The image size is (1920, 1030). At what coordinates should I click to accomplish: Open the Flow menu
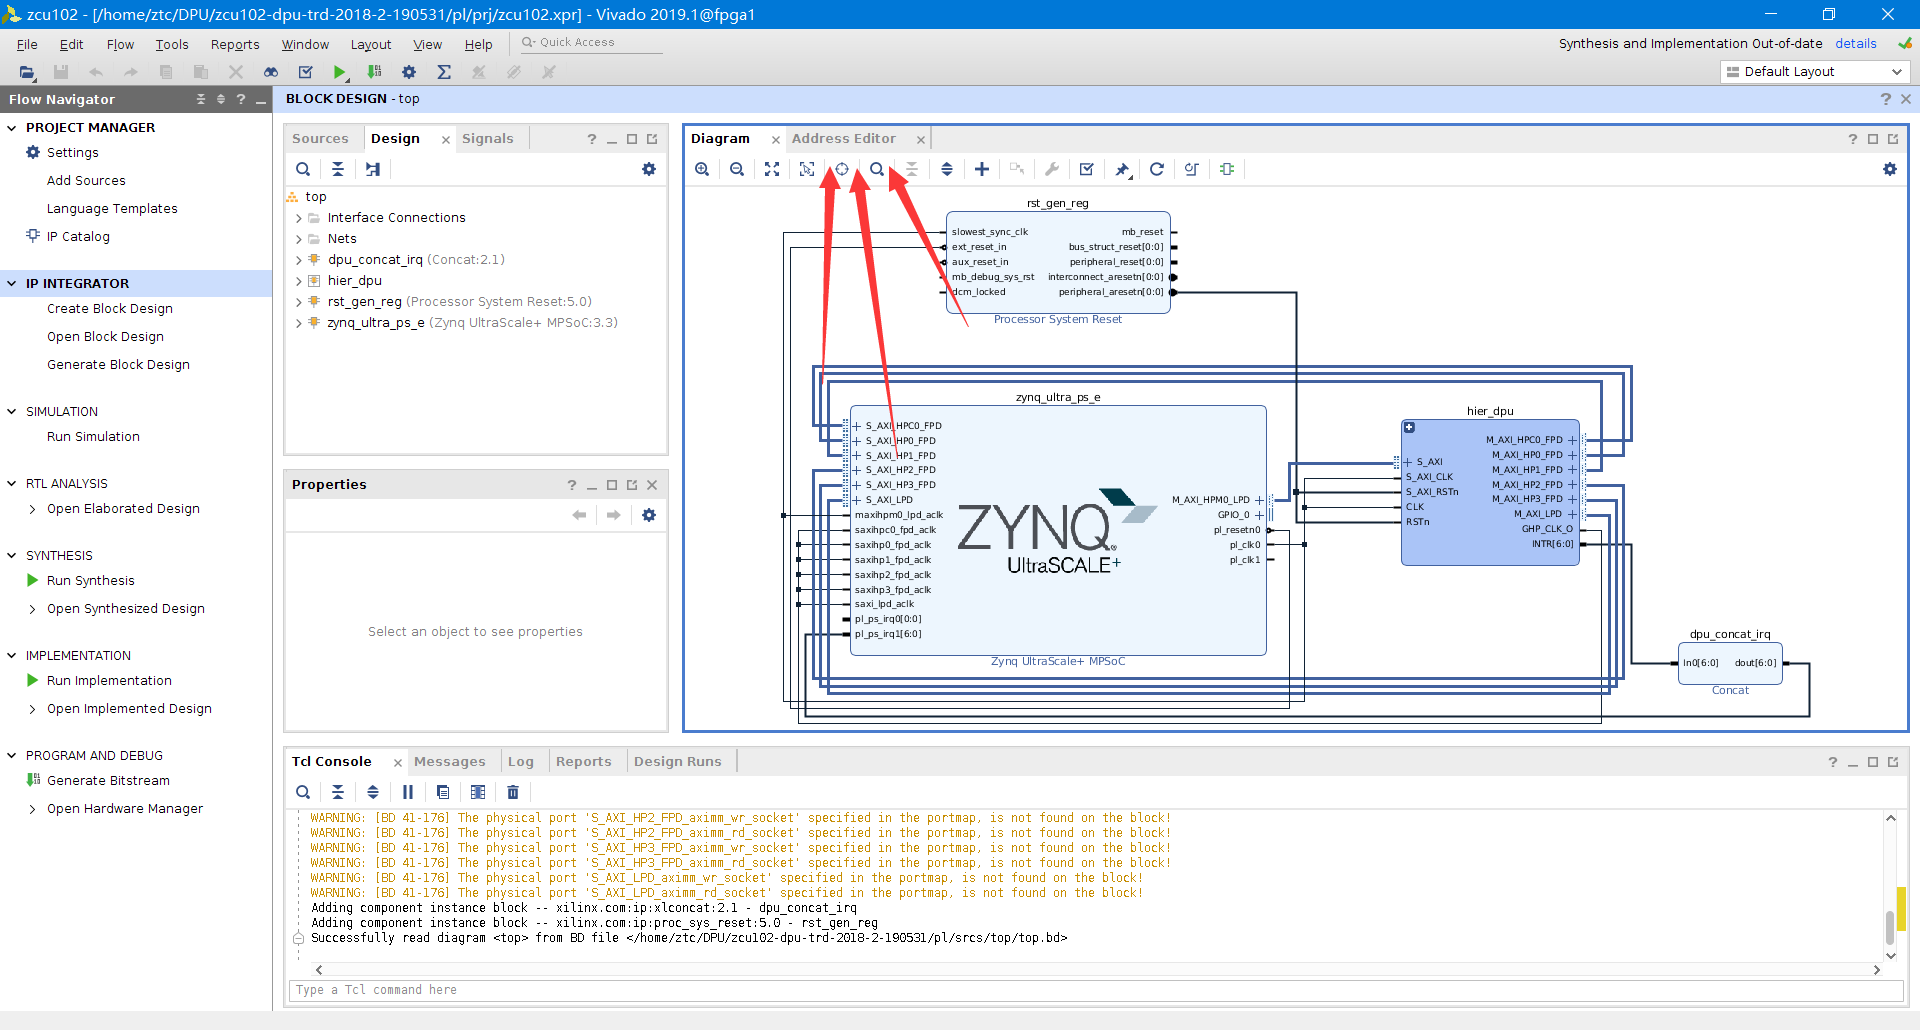(120, 44)
